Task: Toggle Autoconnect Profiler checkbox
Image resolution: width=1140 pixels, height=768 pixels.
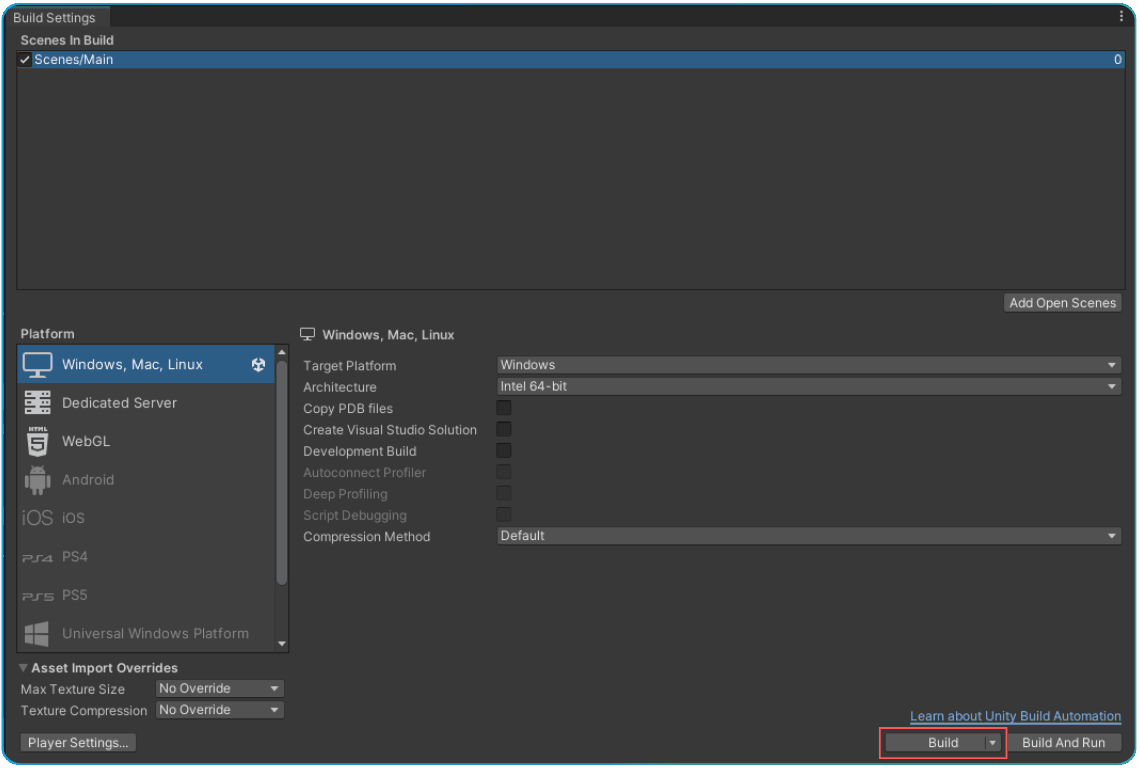Action: click(504, 472)
